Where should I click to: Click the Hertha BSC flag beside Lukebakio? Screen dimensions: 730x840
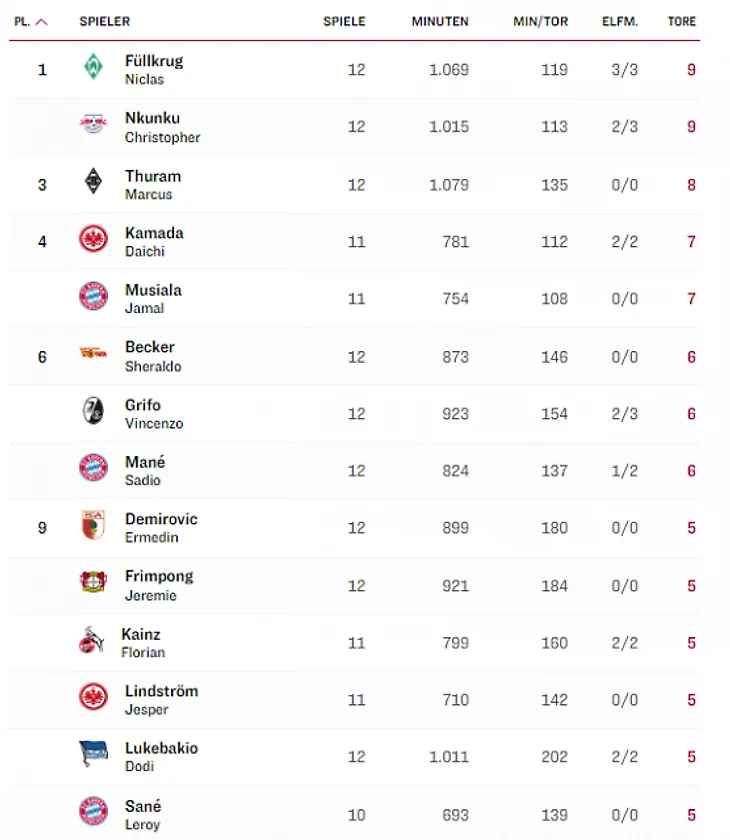tap(93, 753)
